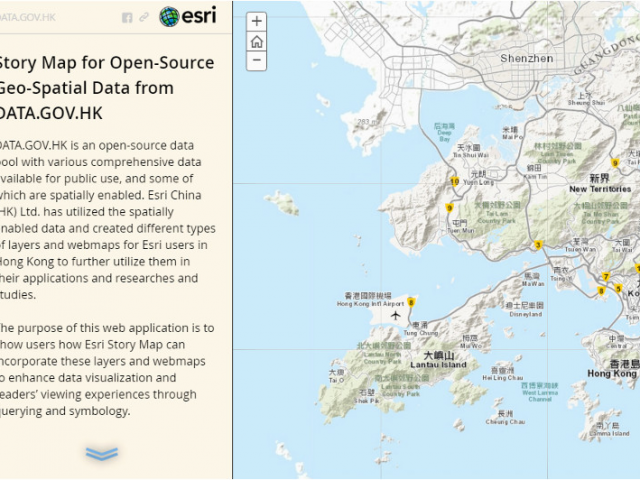Select marker 8 beside Hong Kong Intl Airport
Viewport: 640px width, 480px height.
411,302
